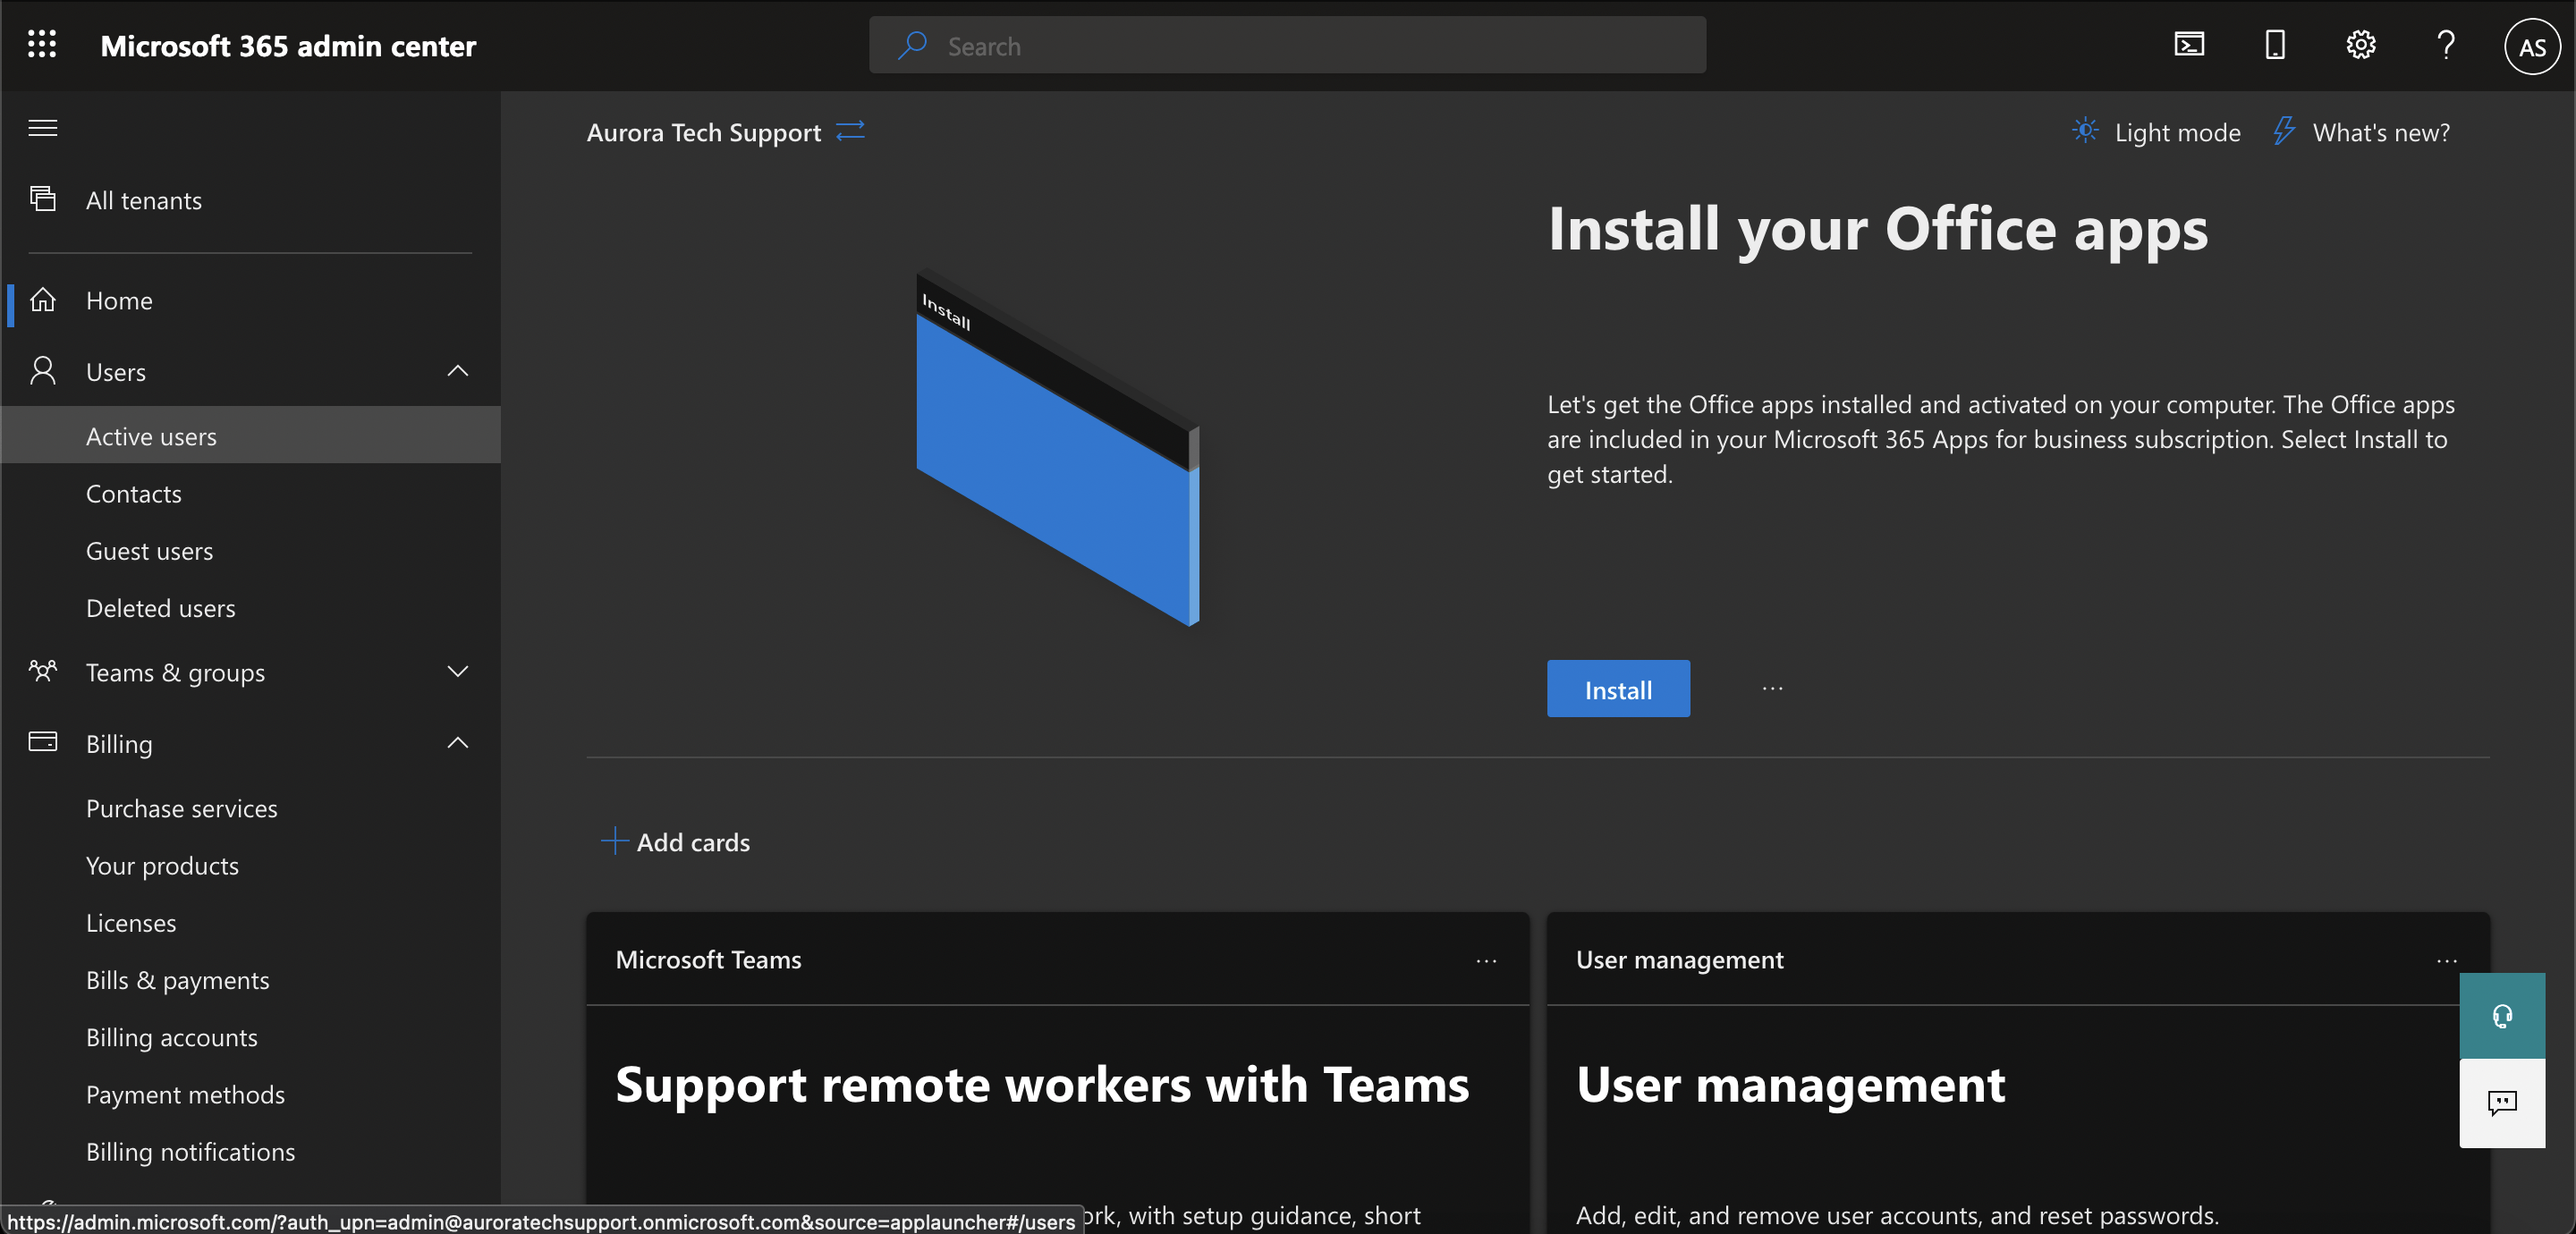Image resolution: width=2576 pixels, height=1234 pixels.
Task: Click Microsoft 365 admin center title
Action: [x=288, y=46]
